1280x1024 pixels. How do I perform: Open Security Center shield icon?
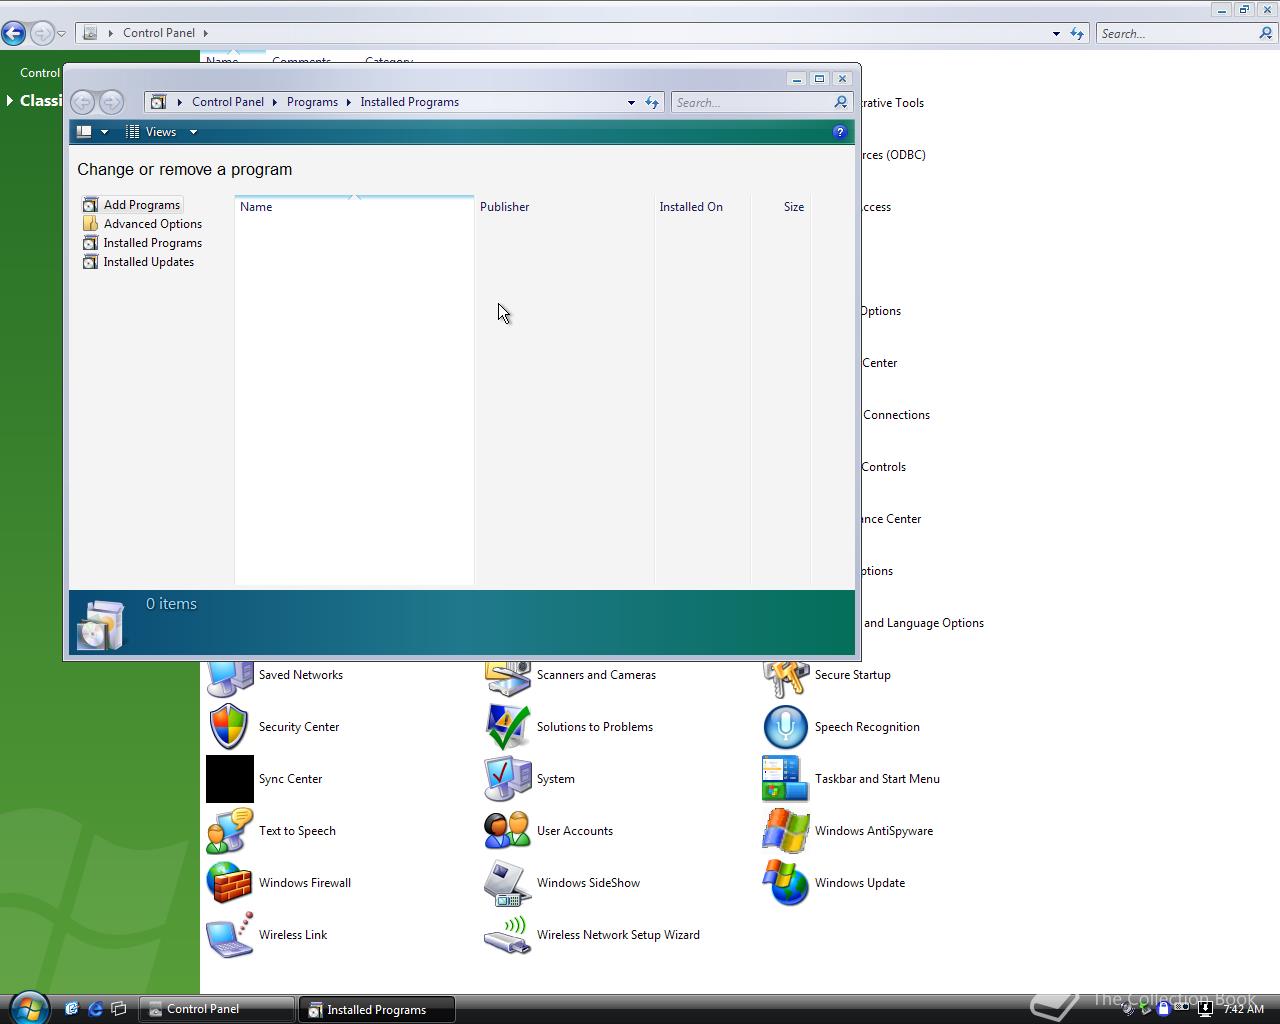coord(229,727)
